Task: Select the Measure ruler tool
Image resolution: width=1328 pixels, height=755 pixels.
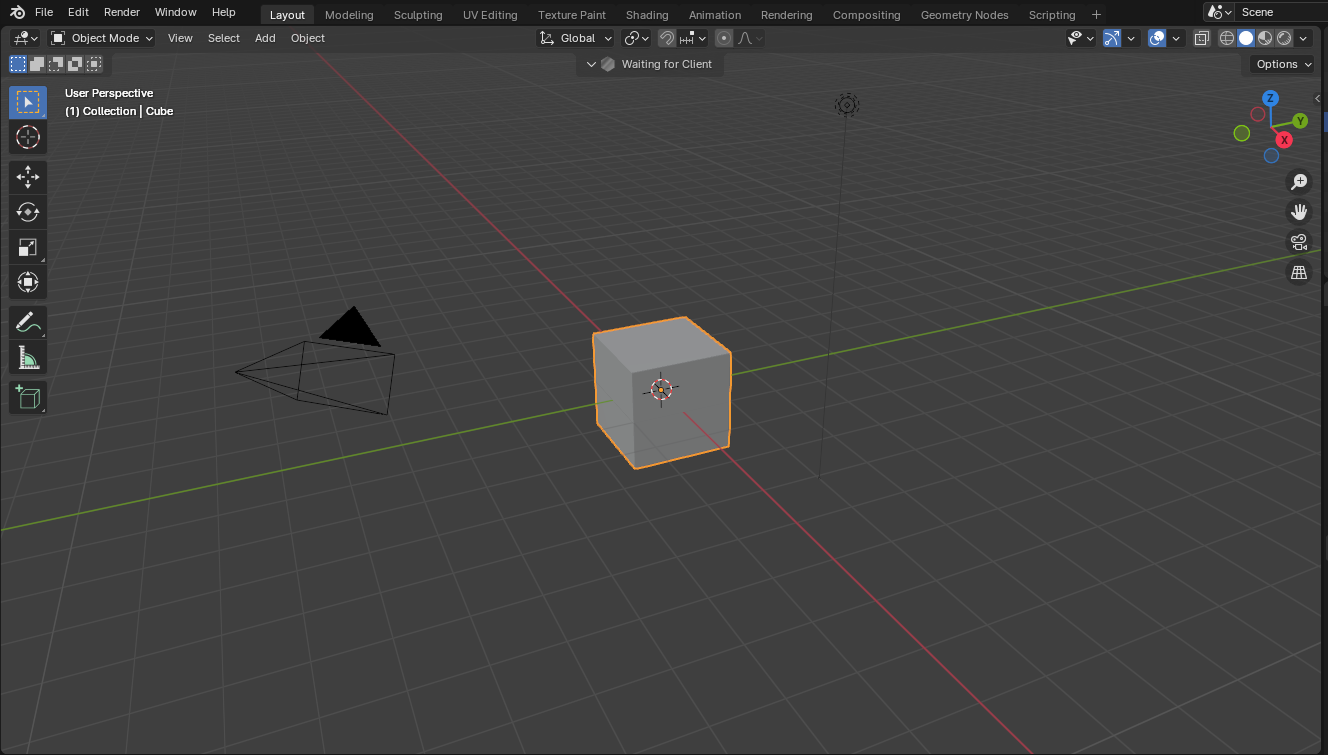Action: pyautogui.click(x=28, y=357)
